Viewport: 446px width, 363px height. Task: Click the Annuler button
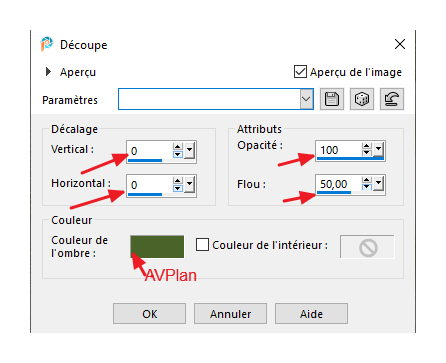[x=230, y=314]
